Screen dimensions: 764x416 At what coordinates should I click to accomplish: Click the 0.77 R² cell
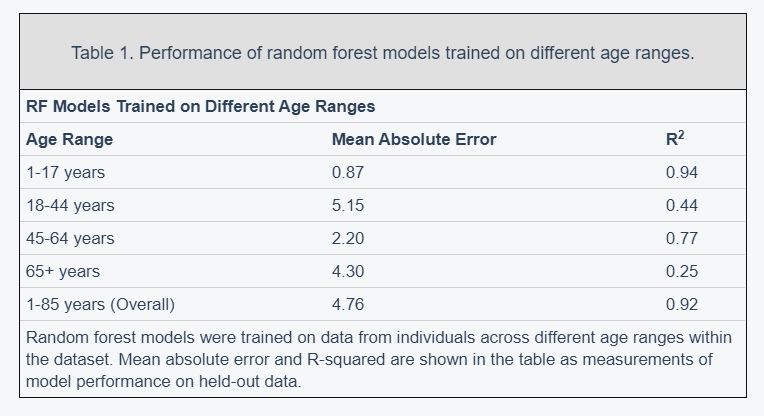682,239
